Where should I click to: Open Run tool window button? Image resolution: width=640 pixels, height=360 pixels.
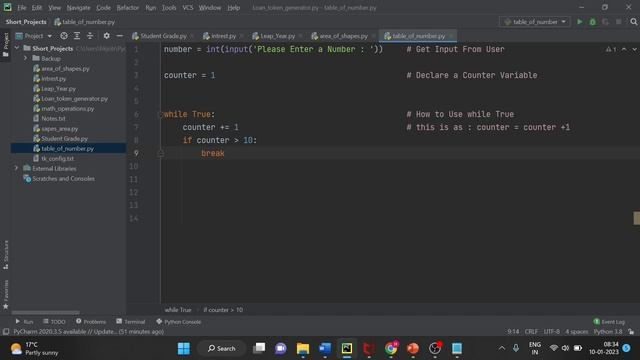click(x=24, y=322)
